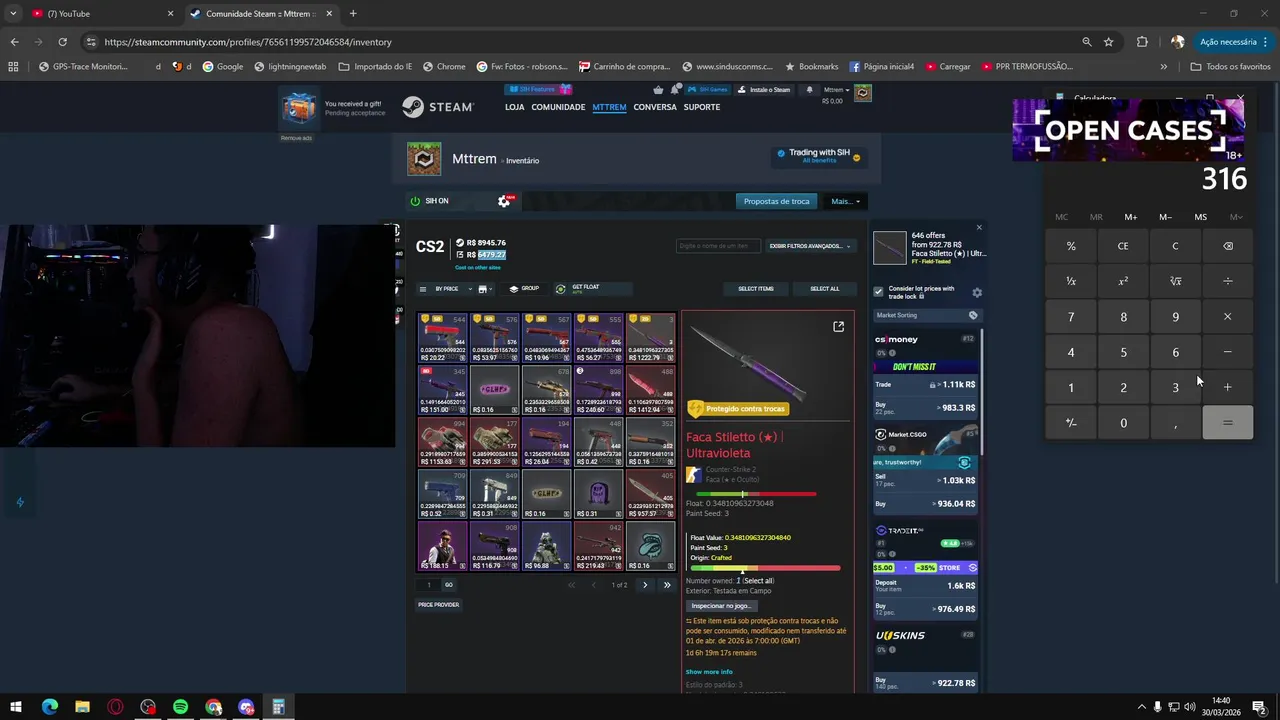The height and width of the screenshot is (720, 1280).
Task: Expand the Mttrem account dropdown
Action: click(x=835, y=89)
